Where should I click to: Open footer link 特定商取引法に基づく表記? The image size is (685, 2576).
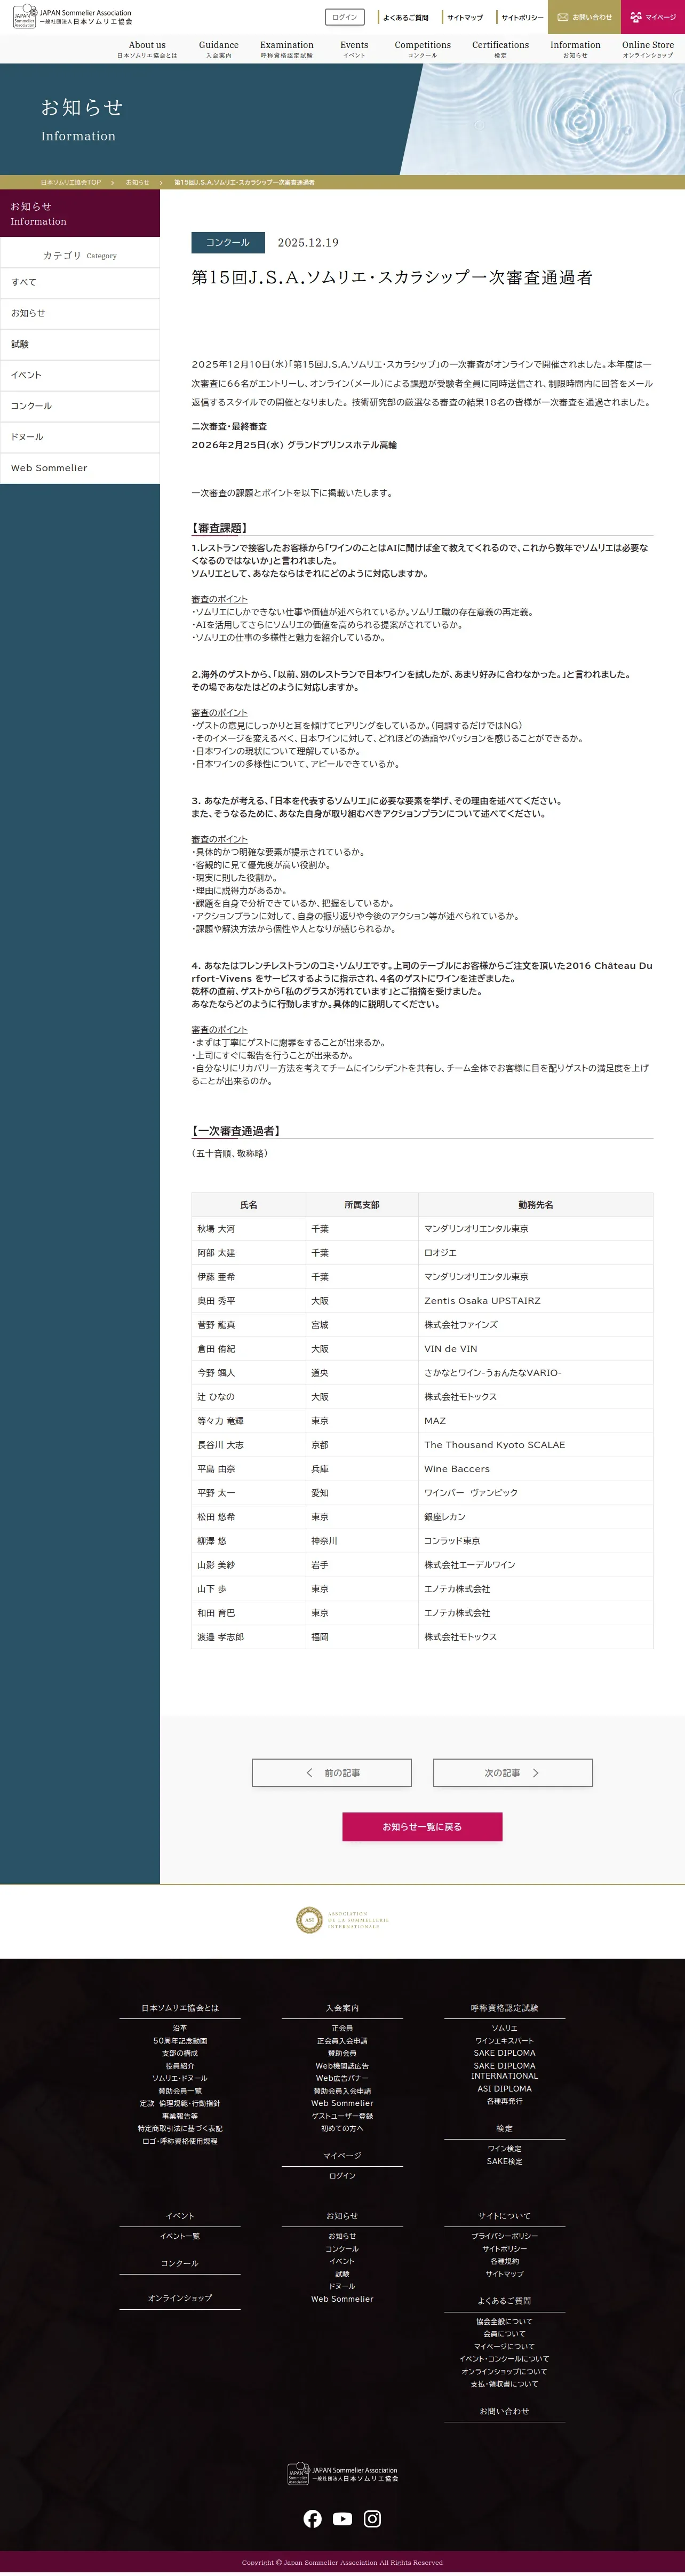click(x=180, y=2128)
